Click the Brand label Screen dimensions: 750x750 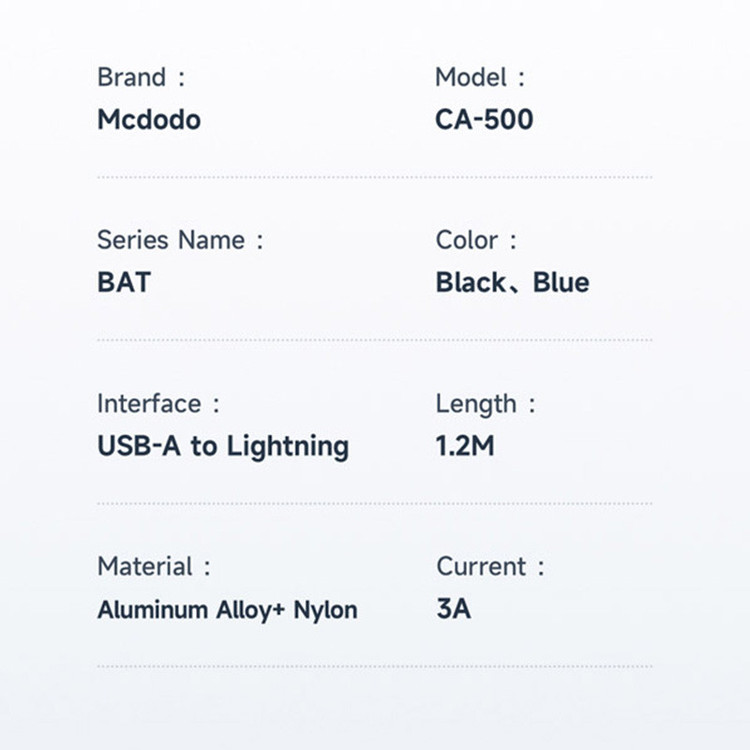(x=140, y=77)
